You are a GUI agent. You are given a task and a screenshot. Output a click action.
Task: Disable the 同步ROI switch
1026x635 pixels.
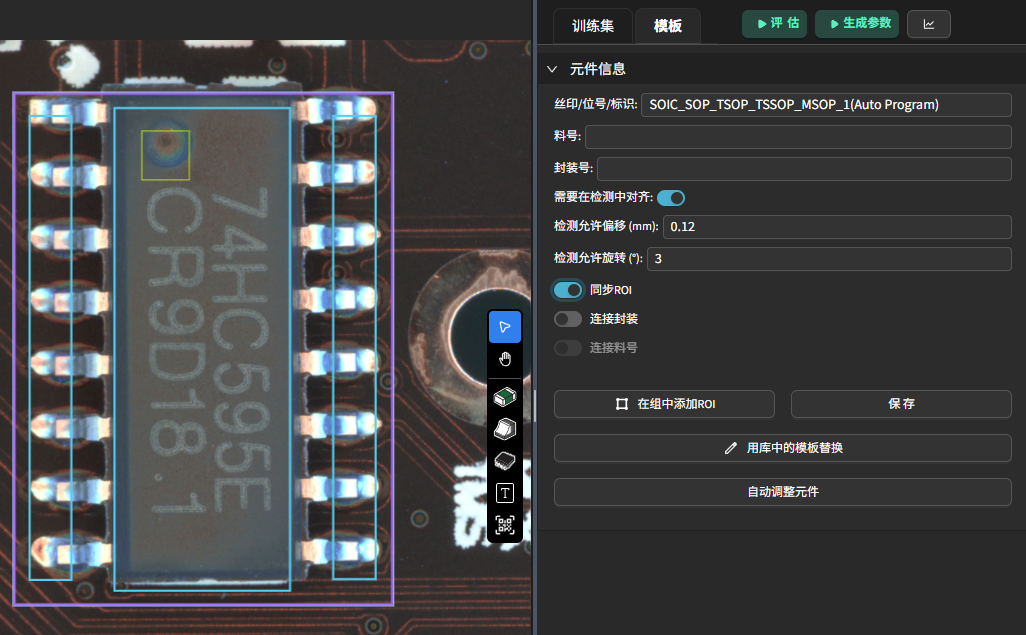(x=568, y=290)
